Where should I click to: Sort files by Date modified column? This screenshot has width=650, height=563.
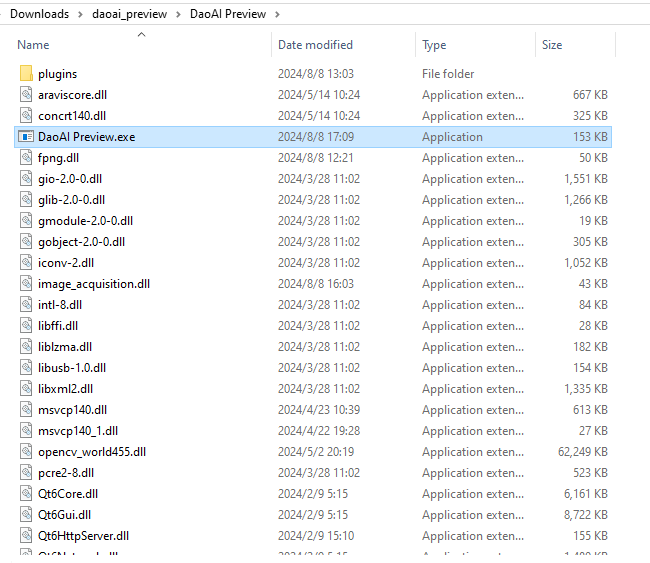[315, 45]
